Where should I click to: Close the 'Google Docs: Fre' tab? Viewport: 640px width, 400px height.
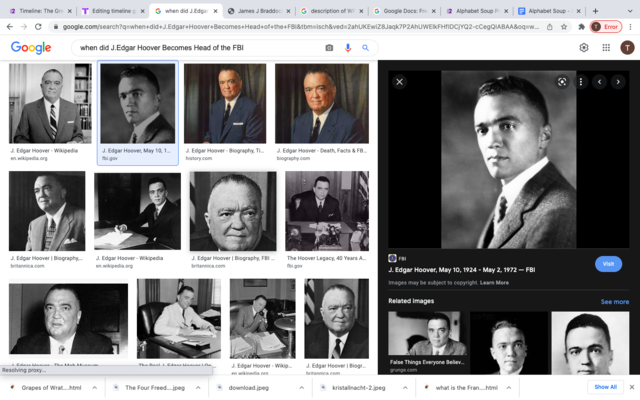[433, 11]
